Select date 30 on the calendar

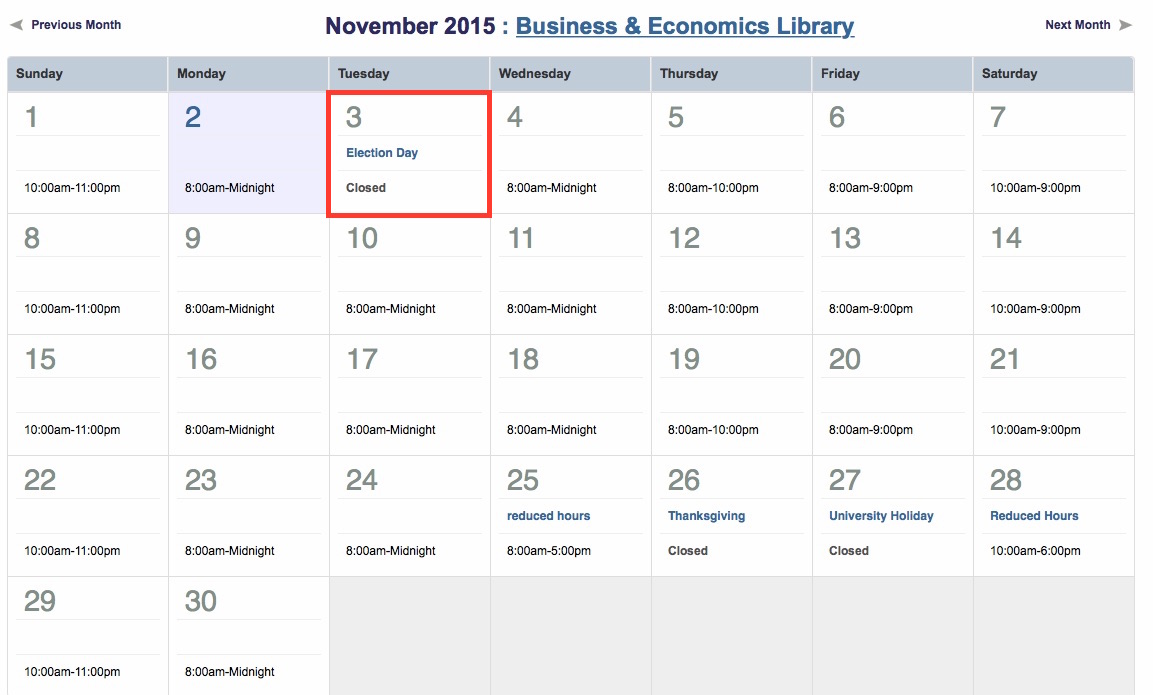[201, 601]
